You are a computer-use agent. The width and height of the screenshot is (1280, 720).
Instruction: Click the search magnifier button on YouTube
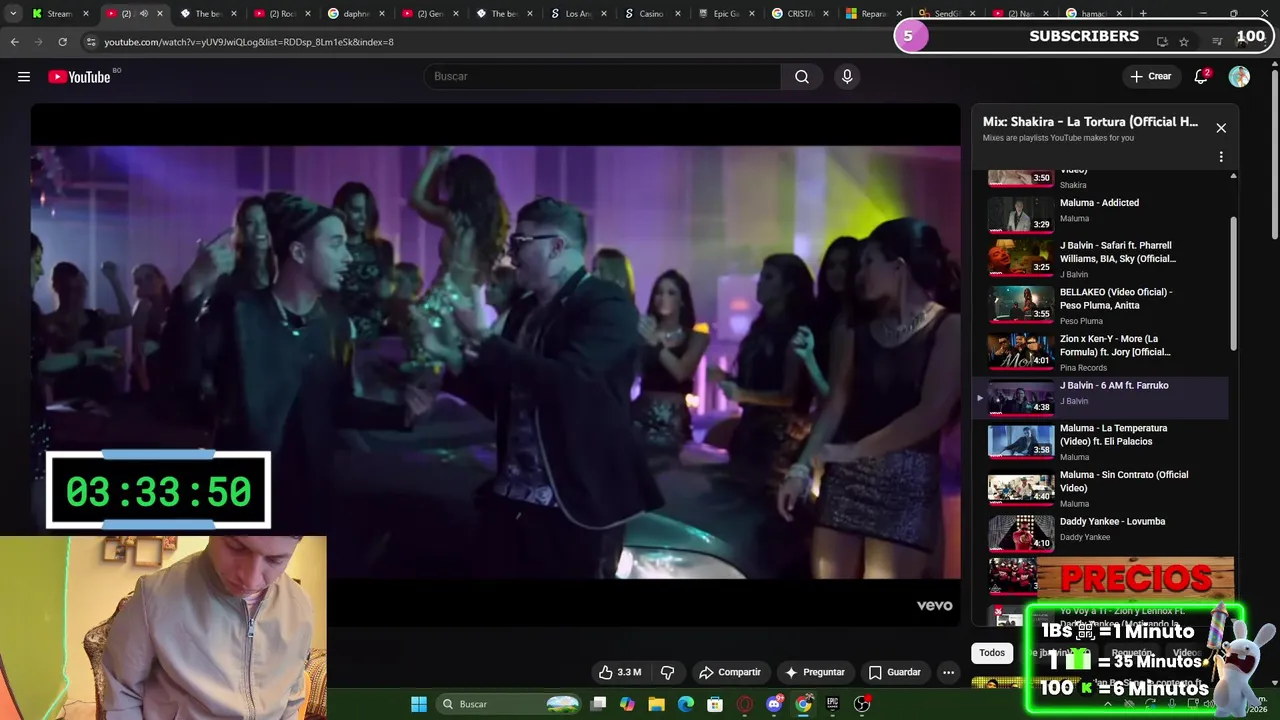coord(802,77)
